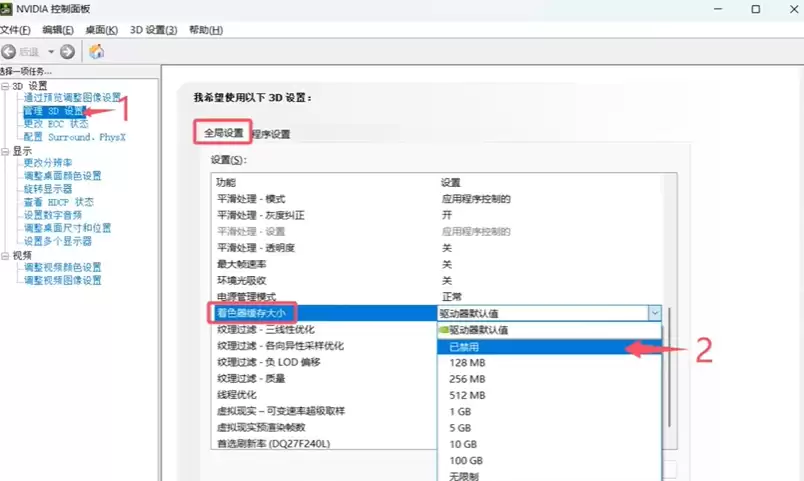The image size is (804, 481).
Task: Select the 平滑处理 - 透明度 row
Action: pyautogui.click(x=436, y=248)
